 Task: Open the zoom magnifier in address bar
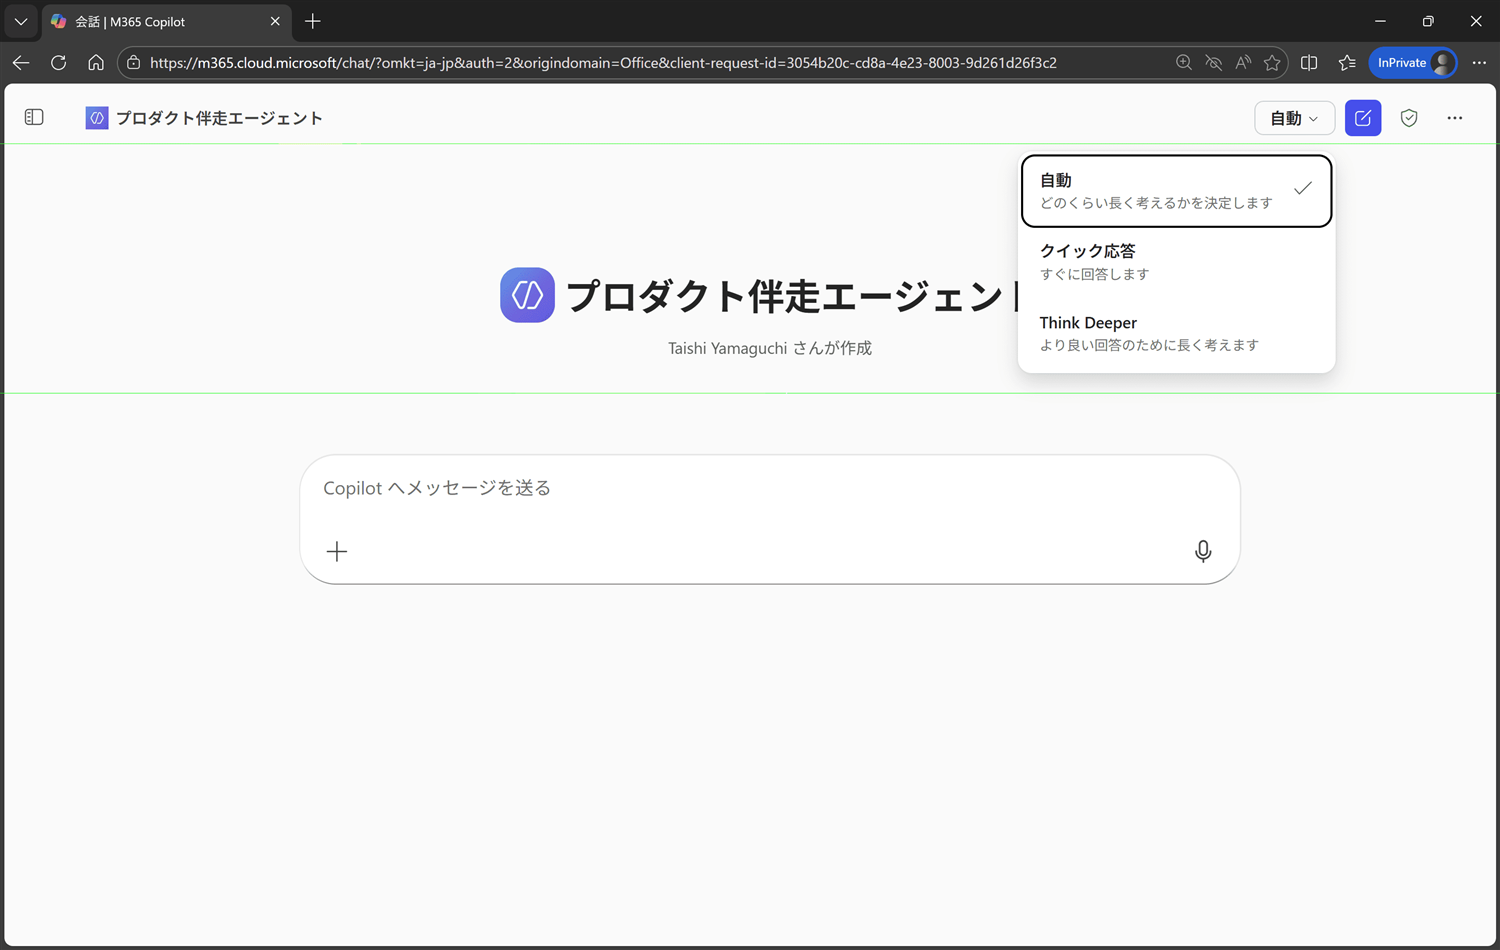(x=1184, y=62)
